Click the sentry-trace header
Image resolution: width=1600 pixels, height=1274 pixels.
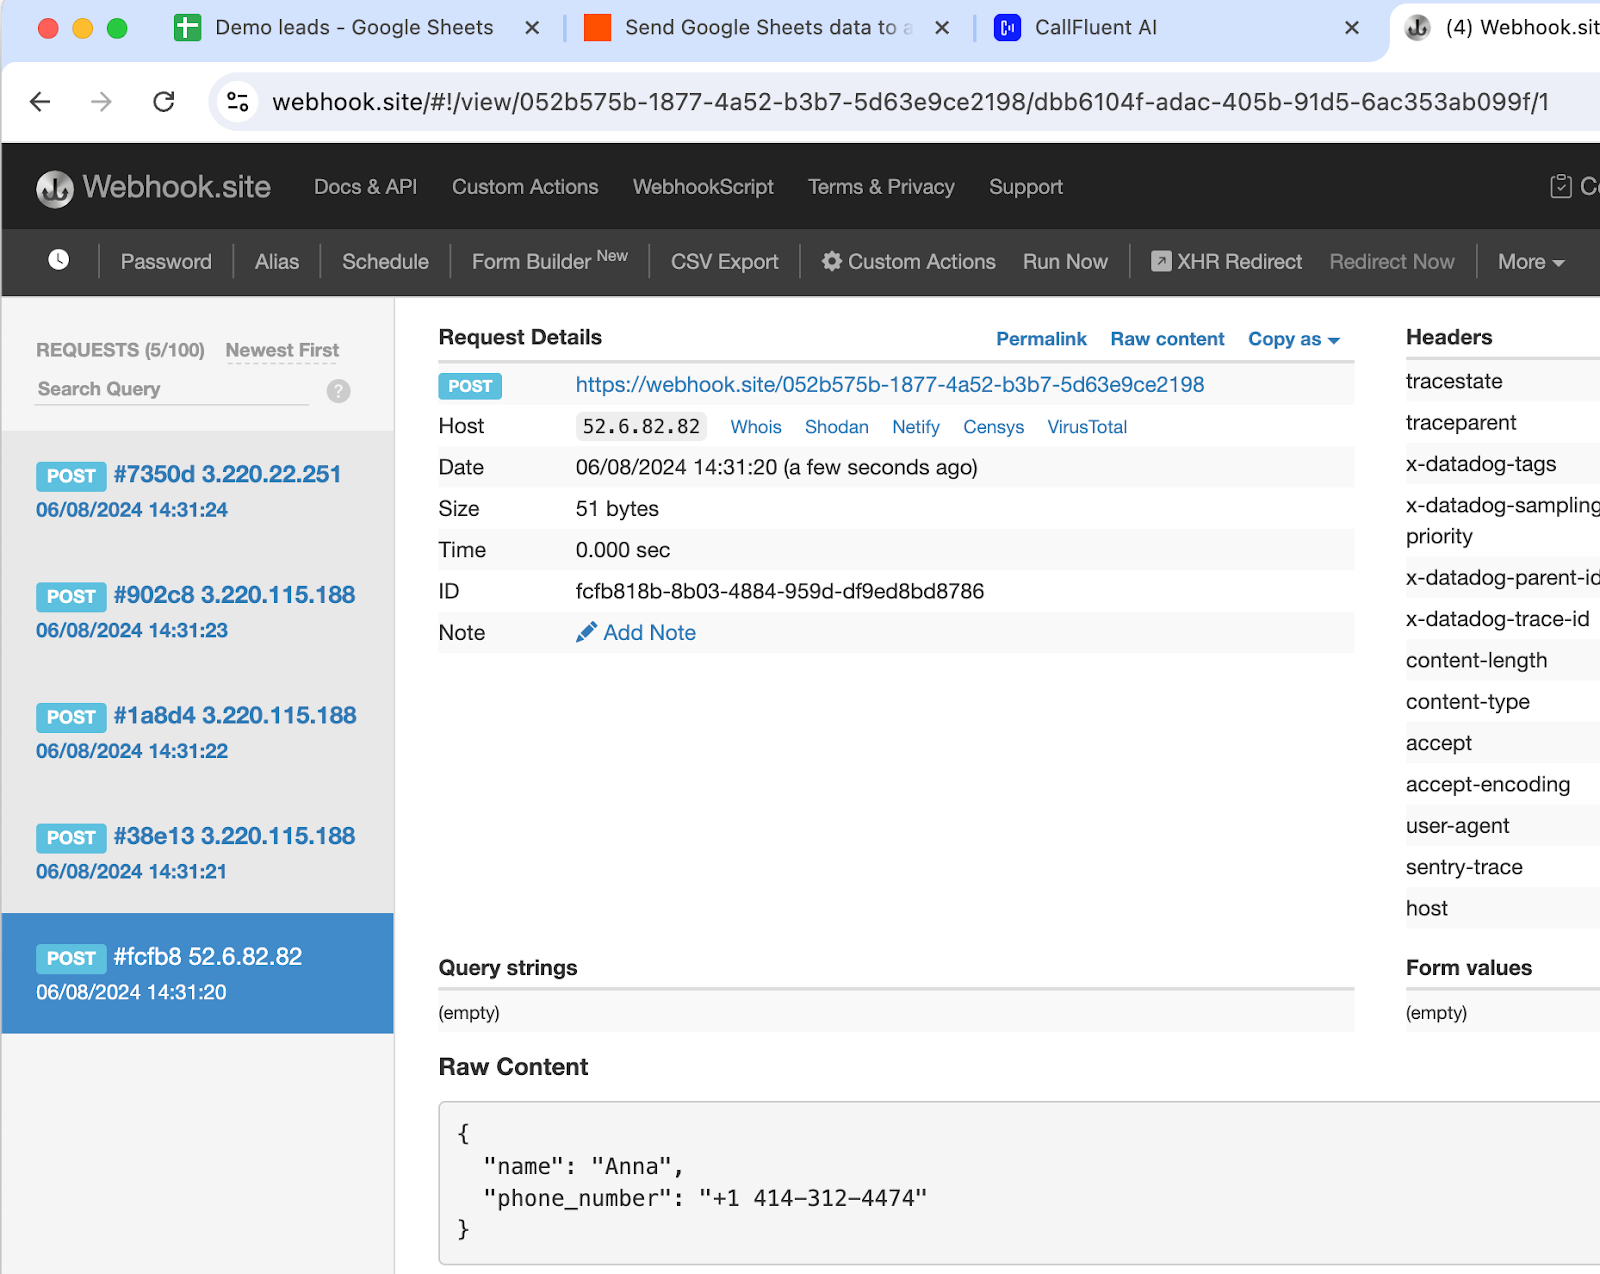tap(1464, 867)
